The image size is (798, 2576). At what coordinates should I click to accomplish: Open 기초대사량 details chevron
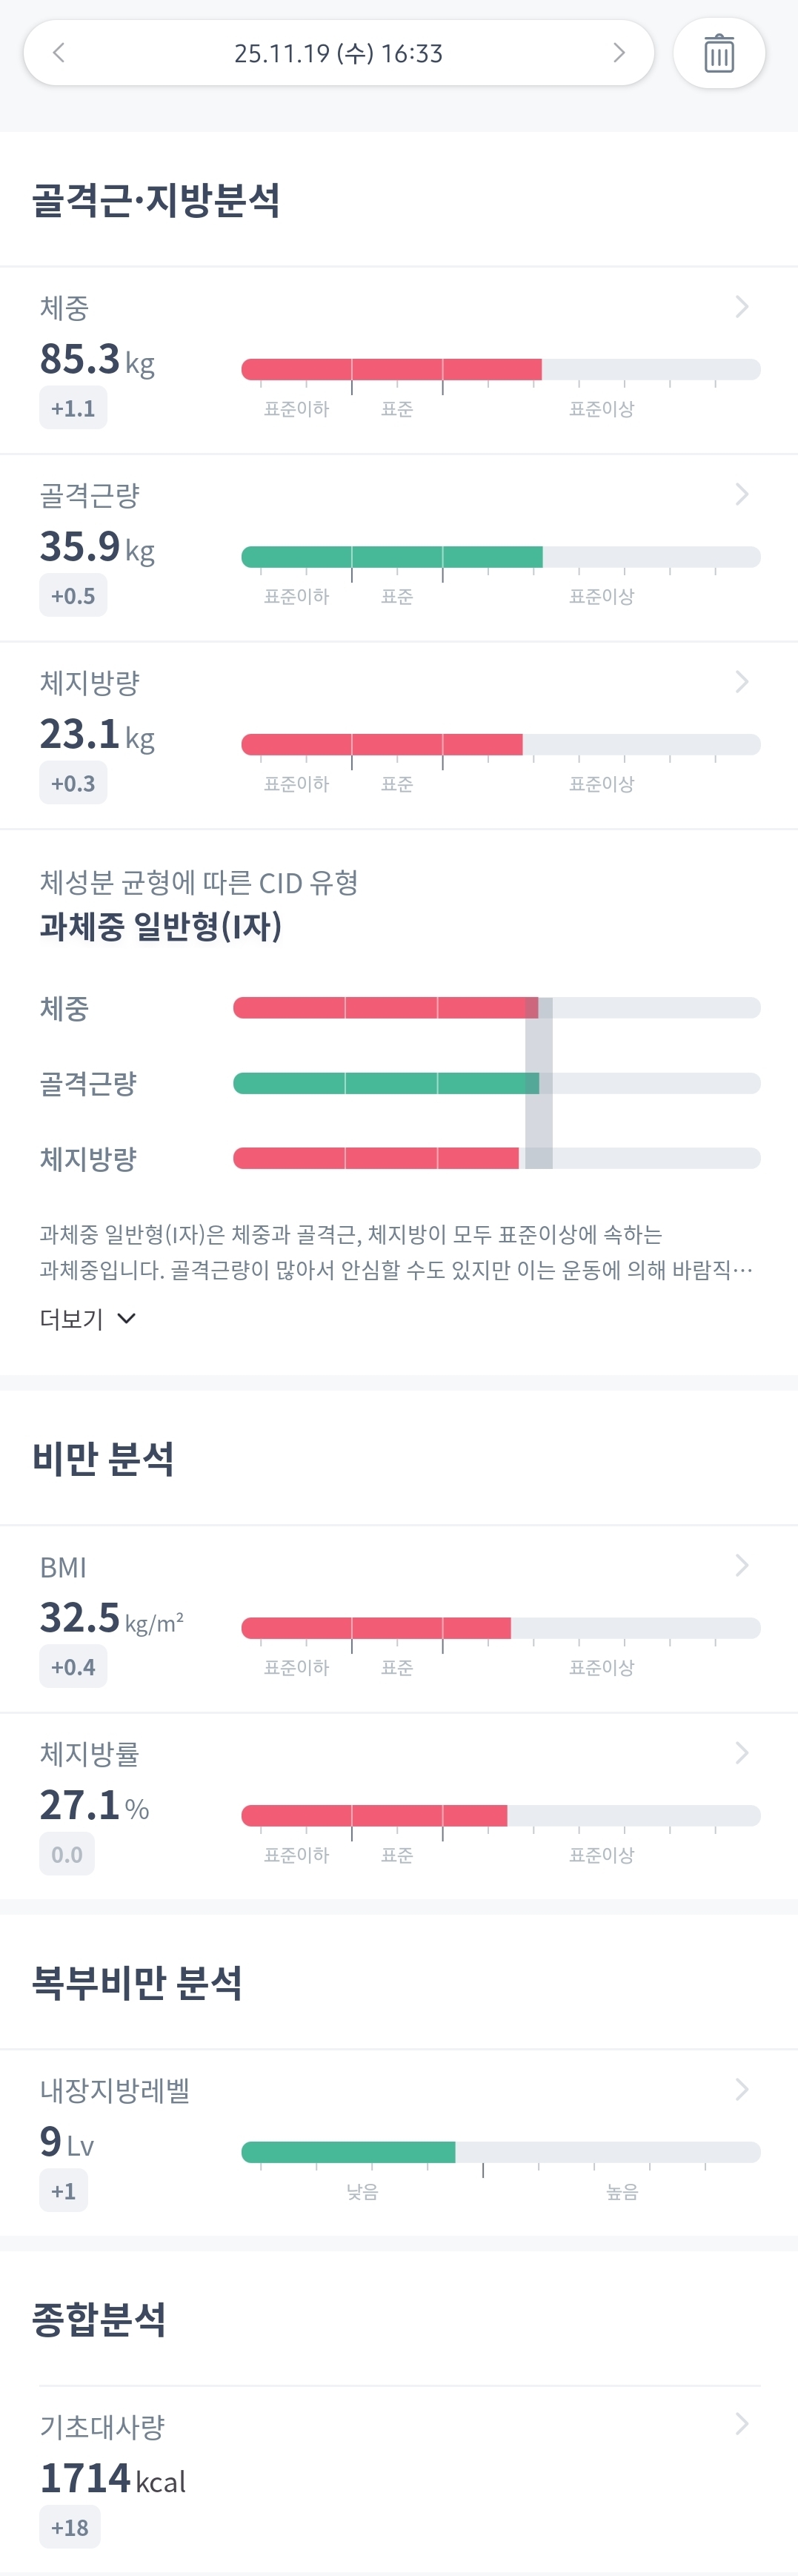click(741, 2424)
